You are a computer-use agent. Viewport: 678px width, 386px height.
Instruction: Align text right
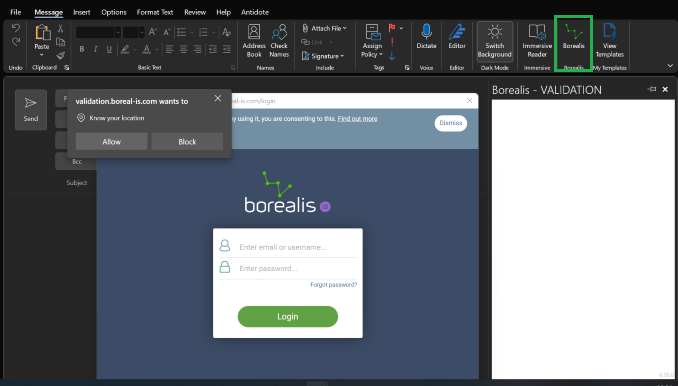click(198, 49)
